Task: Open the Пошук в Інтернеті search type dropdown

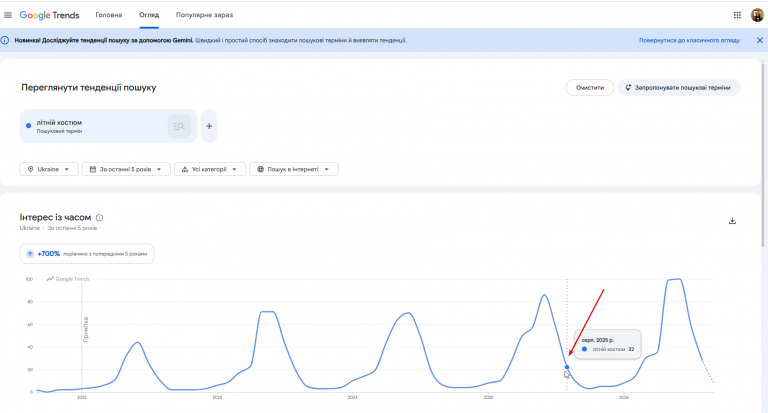Action: pos(293,169)
